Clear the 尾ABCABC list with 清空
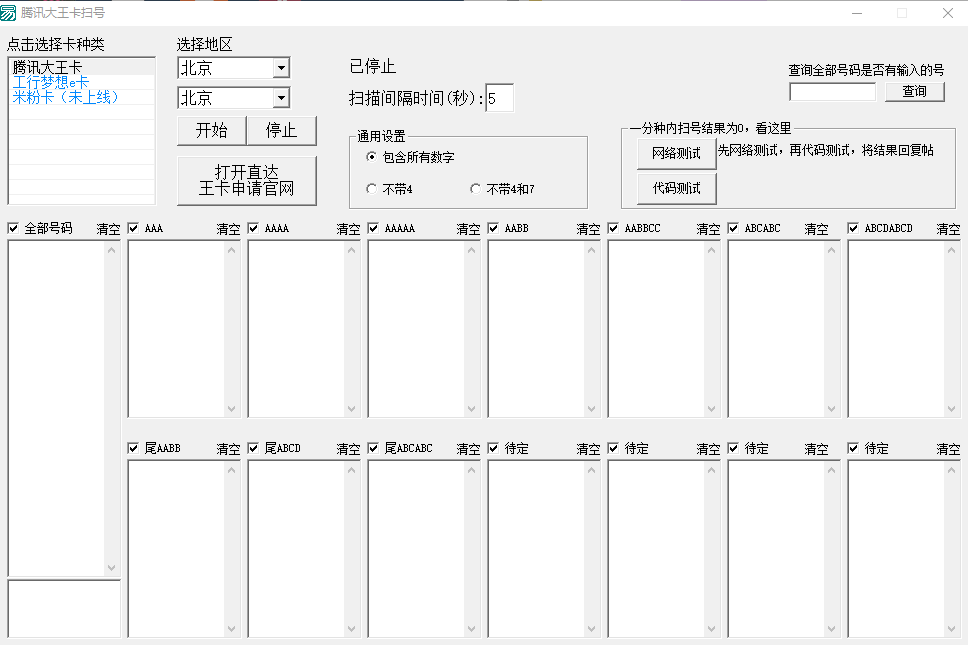 [468, 449]
